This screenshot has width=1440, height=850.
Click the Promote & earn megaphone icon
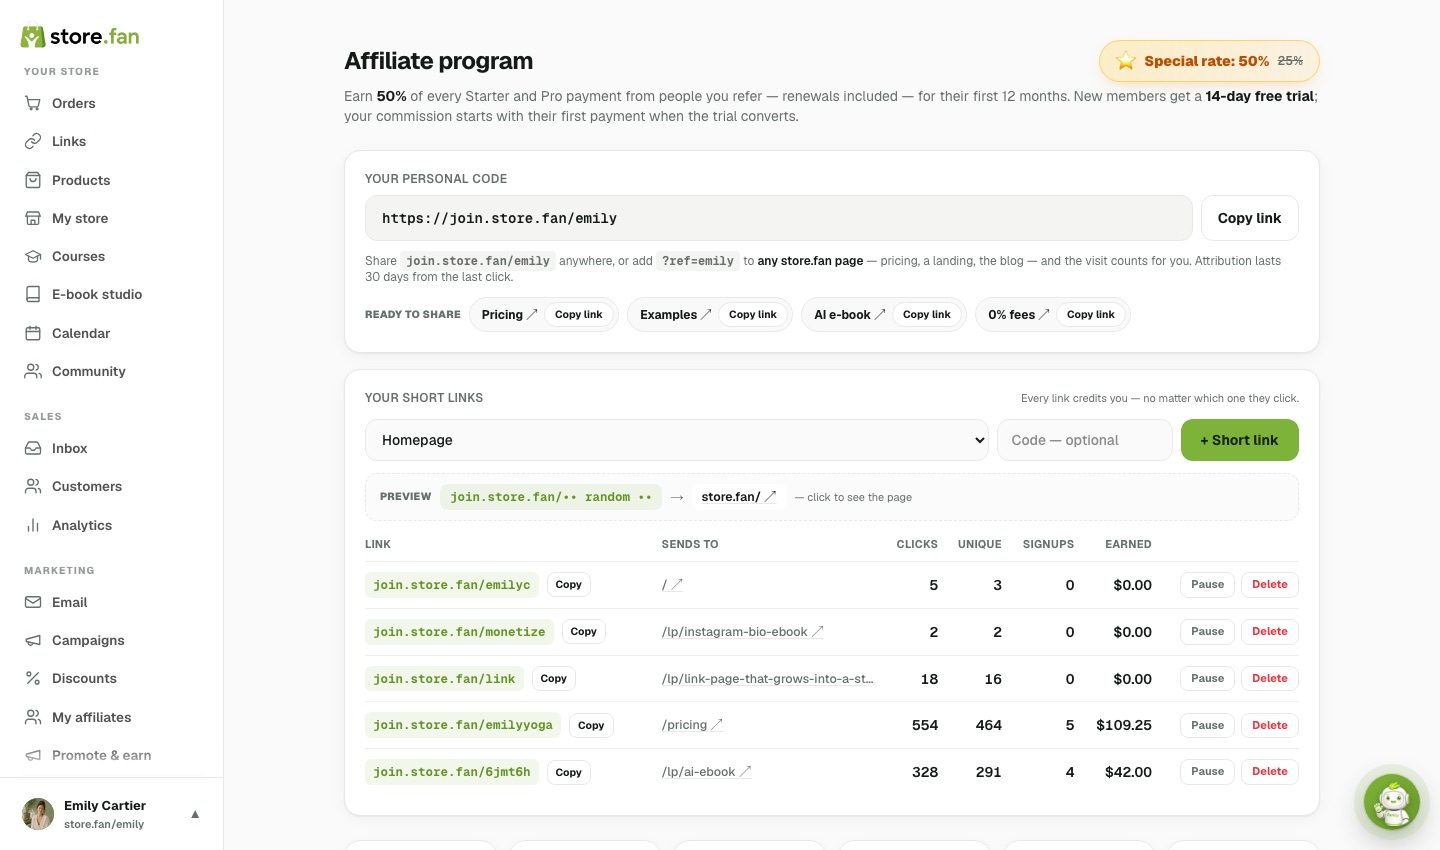[x=33, y=755]
